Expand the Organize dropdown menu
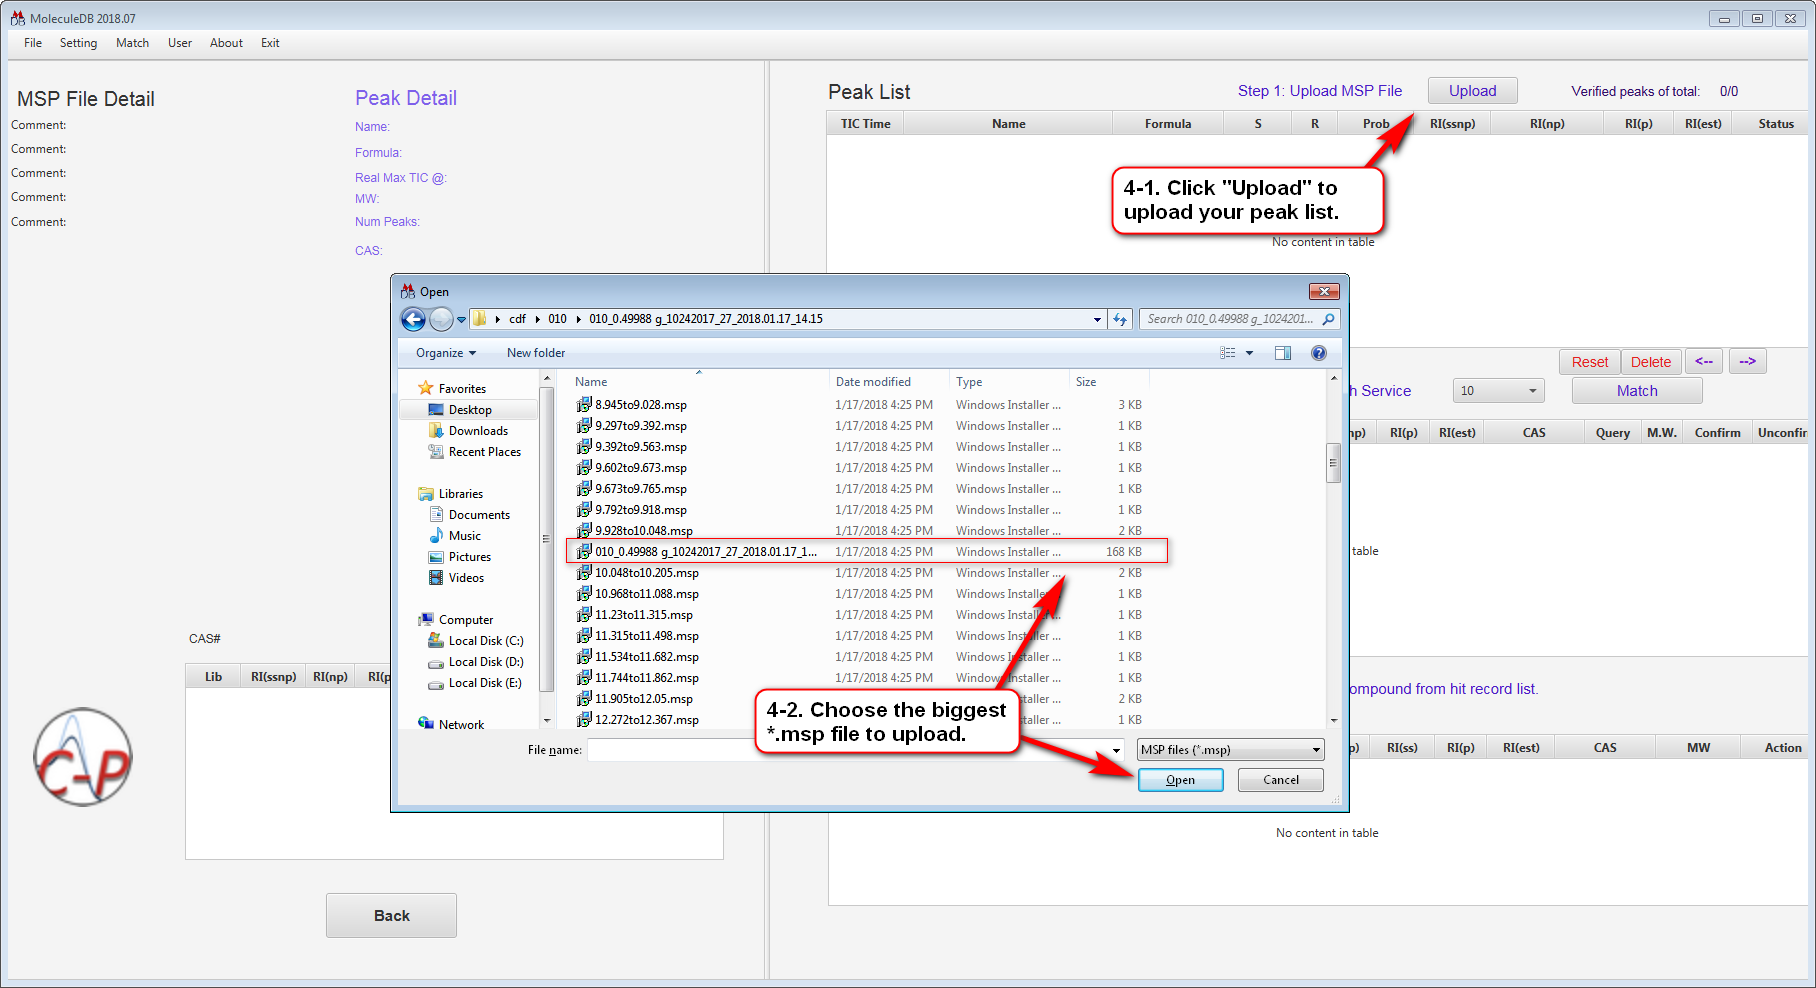 coord(446,353)
